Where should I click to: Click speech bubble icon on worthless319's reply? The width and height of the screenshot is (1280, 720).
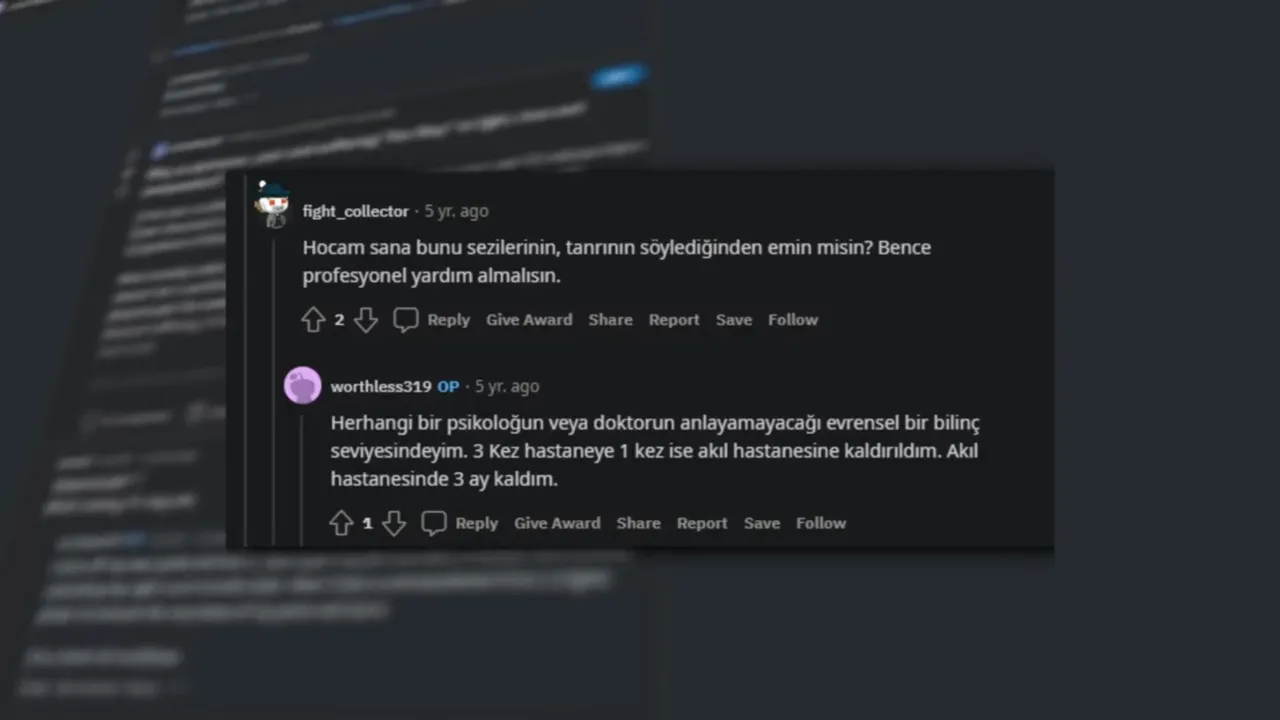433,523
